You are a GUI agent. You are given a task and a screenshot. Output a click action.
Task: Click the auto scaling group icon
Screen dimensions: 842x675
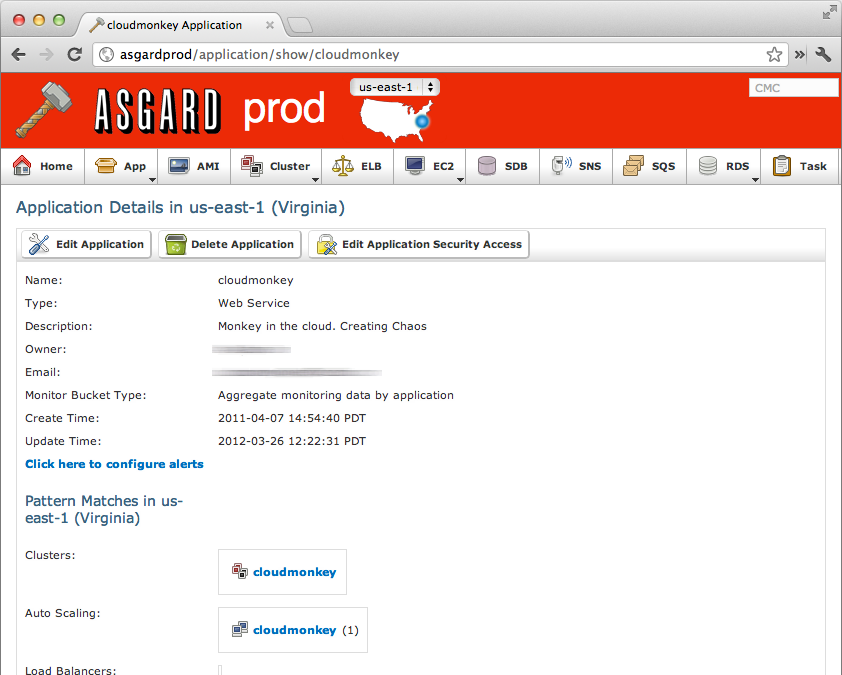239,629
